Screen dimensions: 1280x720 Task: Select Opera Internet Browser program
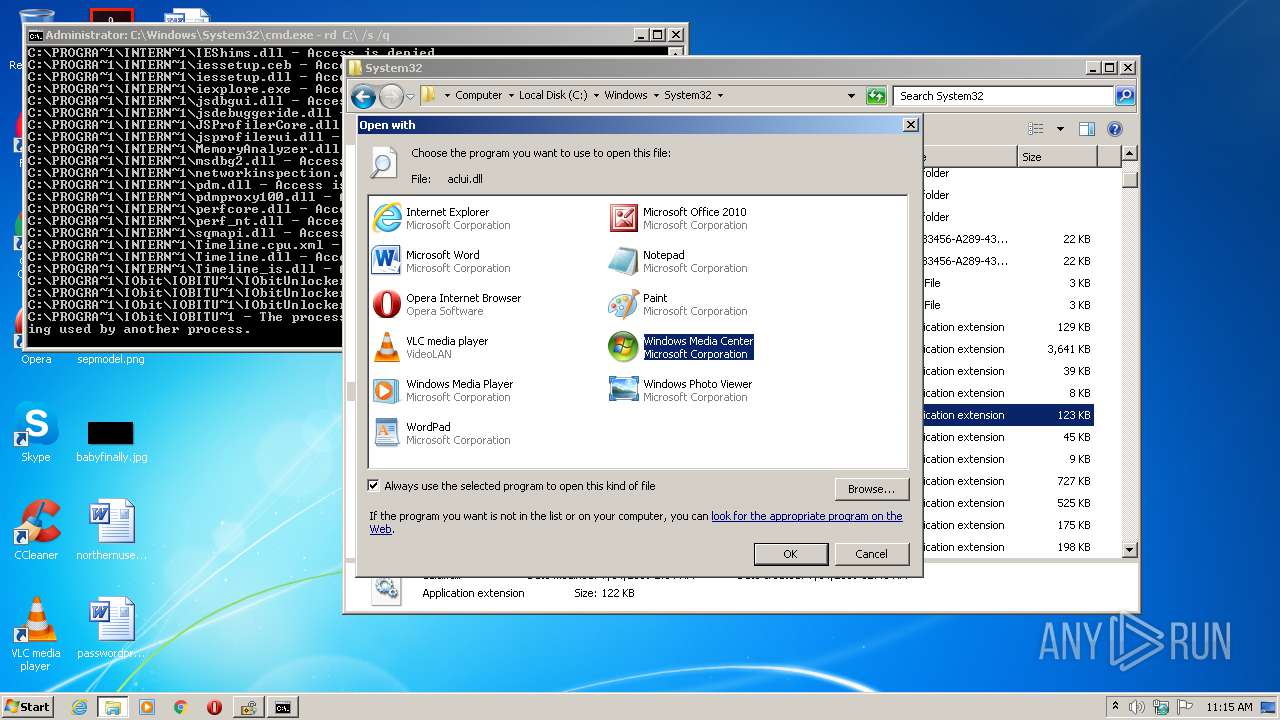pos(447,304)
